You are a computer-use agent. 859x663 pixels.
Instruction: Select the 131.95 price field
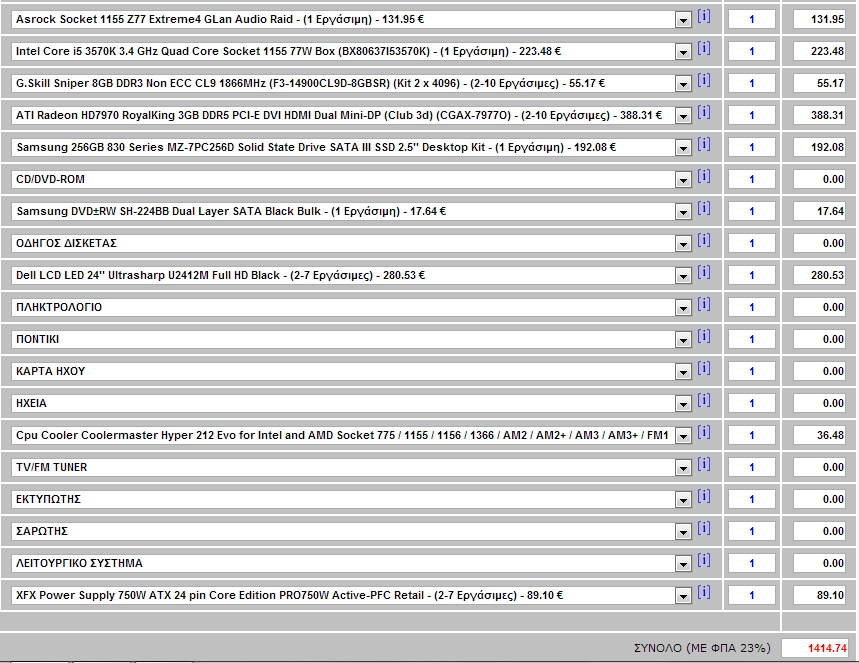820,19
